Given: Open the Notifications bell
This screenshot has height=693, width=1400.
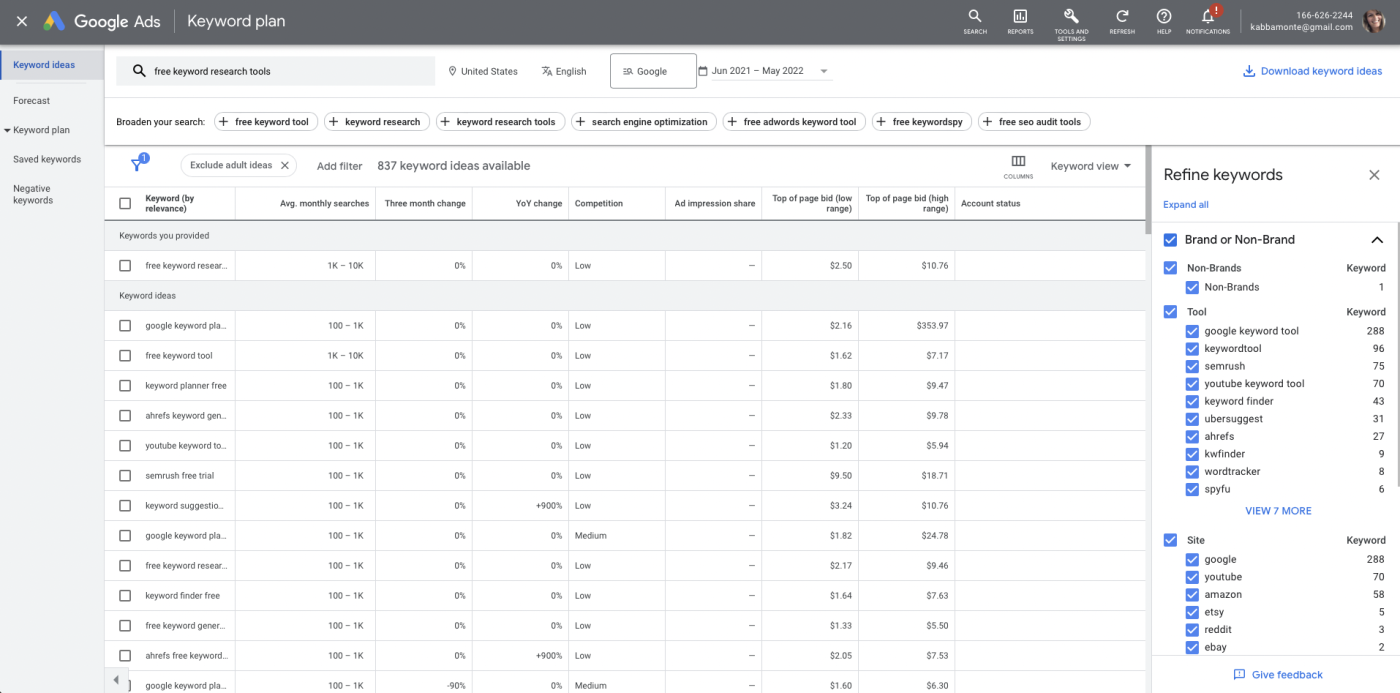Looking at the screenshot, I should [1208, 19].
